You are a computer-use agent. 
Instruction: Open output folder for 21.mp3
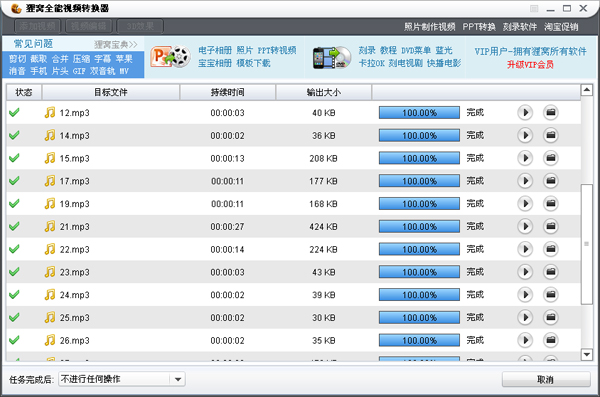(x=551, y=226)
